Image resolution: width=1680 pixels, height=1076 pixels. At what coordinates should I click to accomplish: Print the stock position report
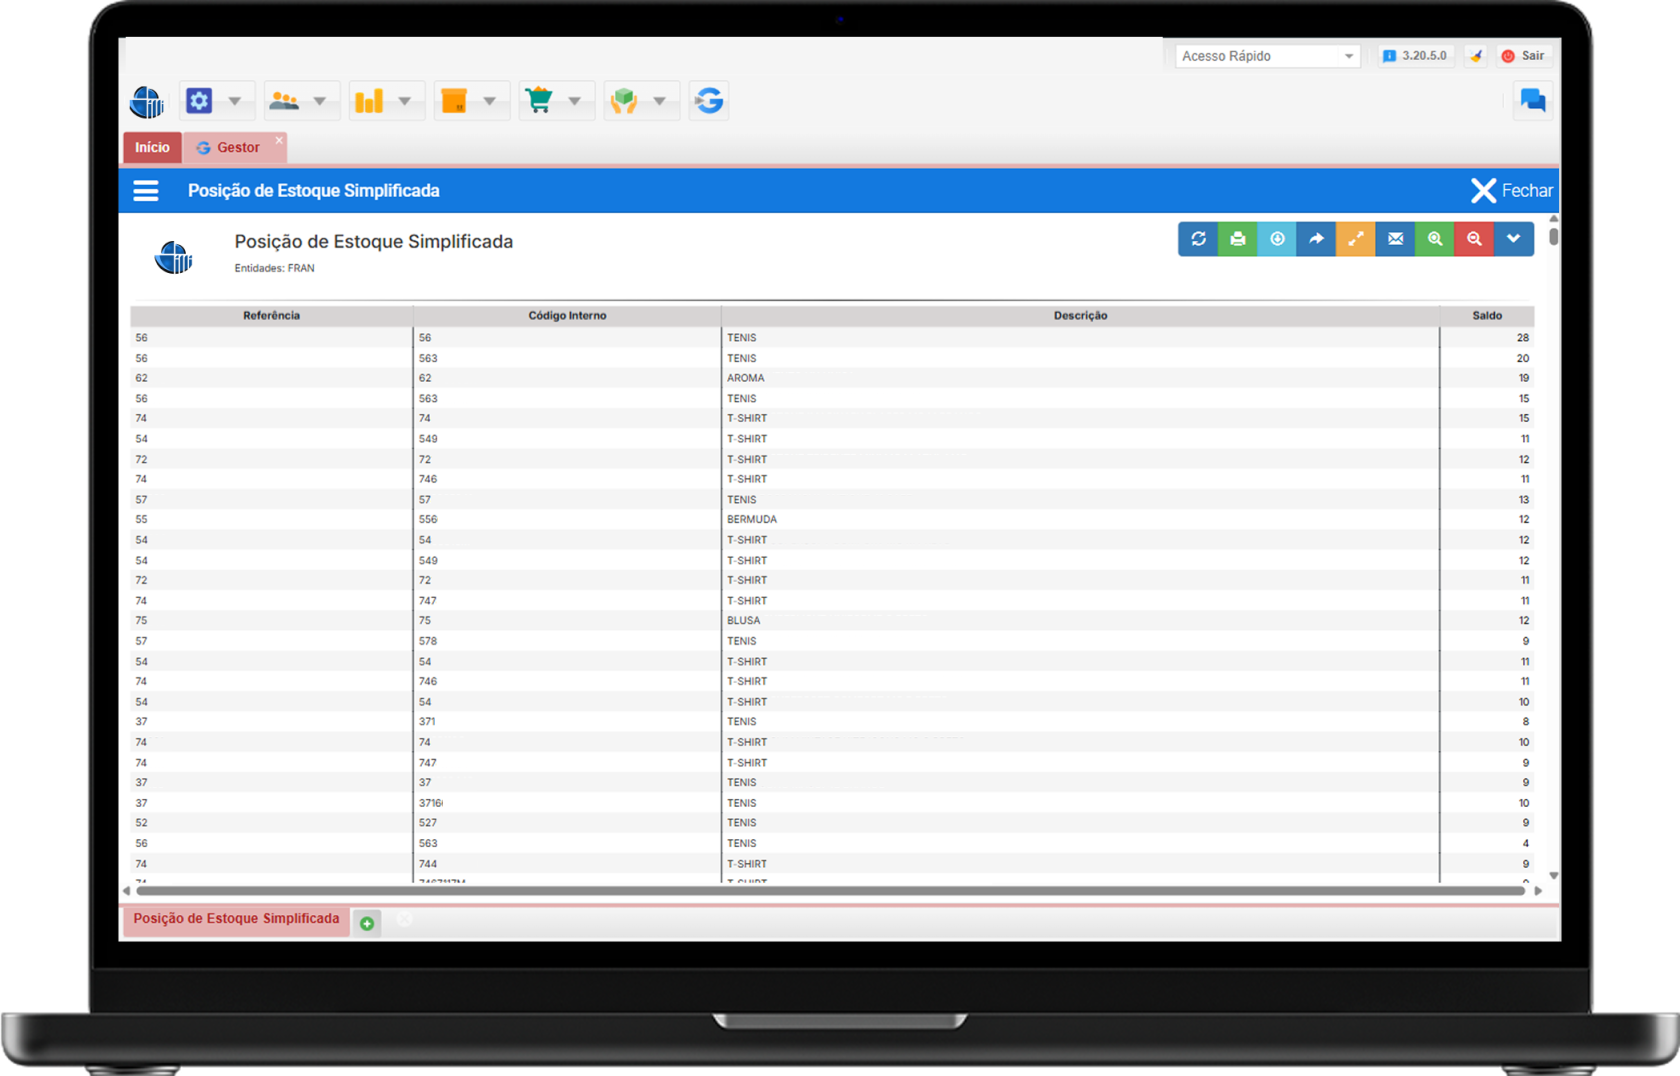[x=1237, y=239]
